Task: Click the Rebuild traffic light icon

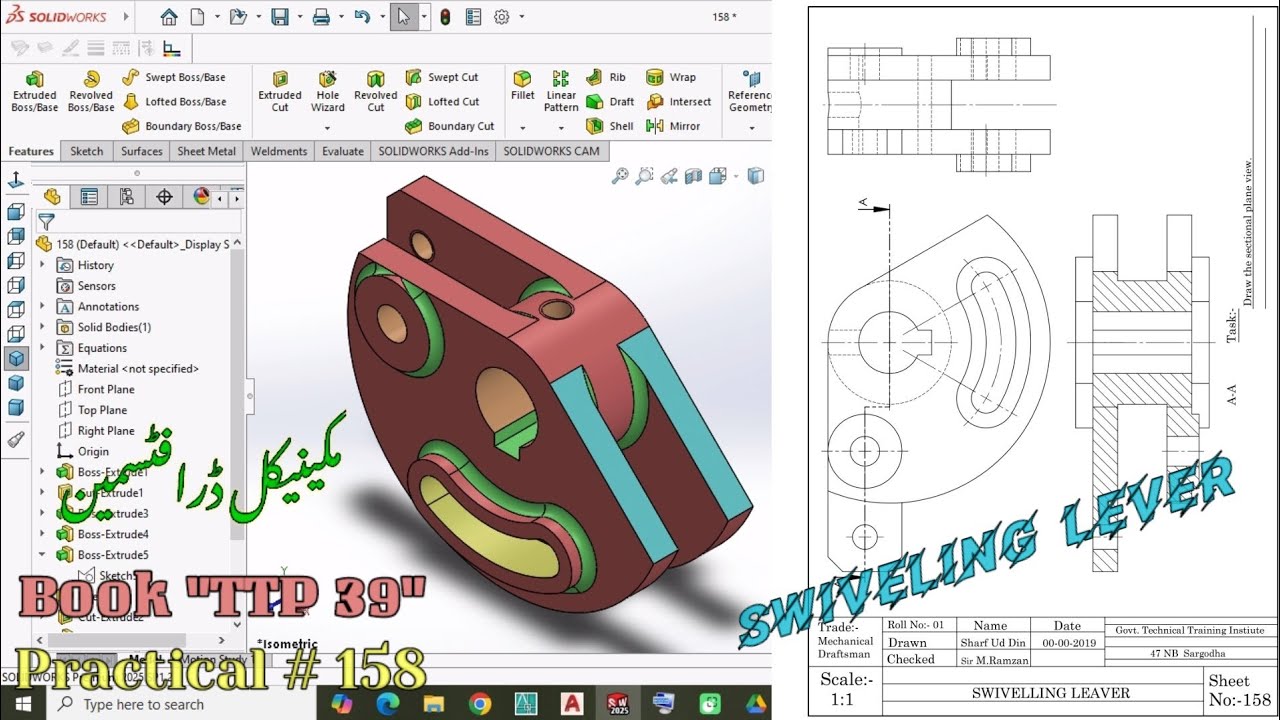Action: click(445, 17)
